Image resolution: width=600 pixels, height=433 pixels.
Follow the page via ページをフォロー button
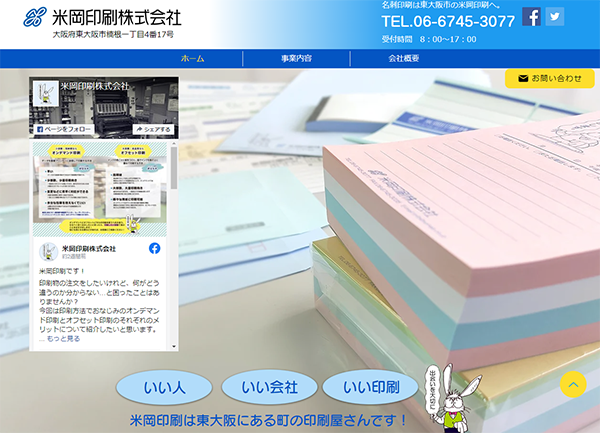coord(64,129)
